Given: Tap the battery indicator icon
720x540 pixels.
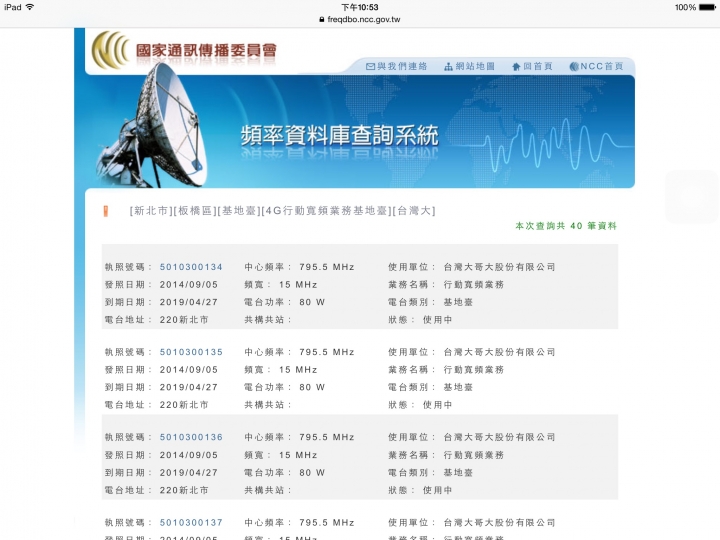Looking at the screenshot, I should (707, 7).
